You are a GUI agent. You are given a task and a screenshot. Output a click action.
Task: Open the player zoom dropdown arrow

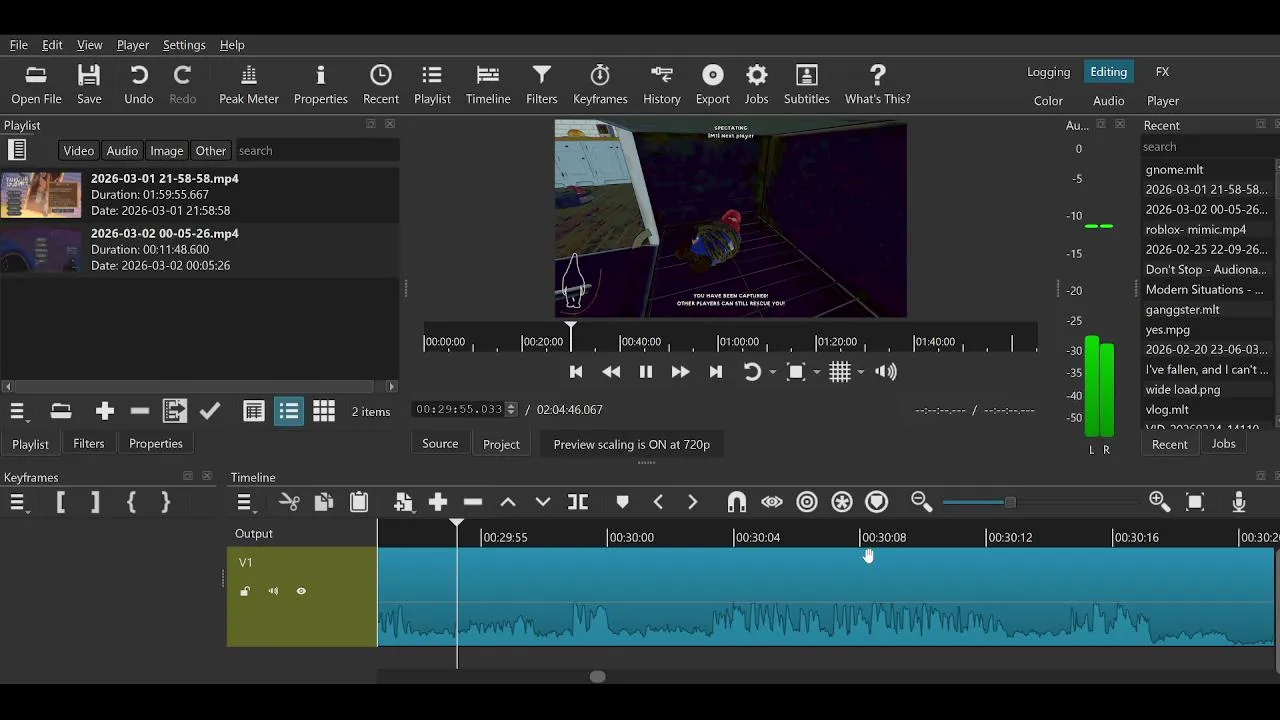pyautogui.click(x=816, y=373)
